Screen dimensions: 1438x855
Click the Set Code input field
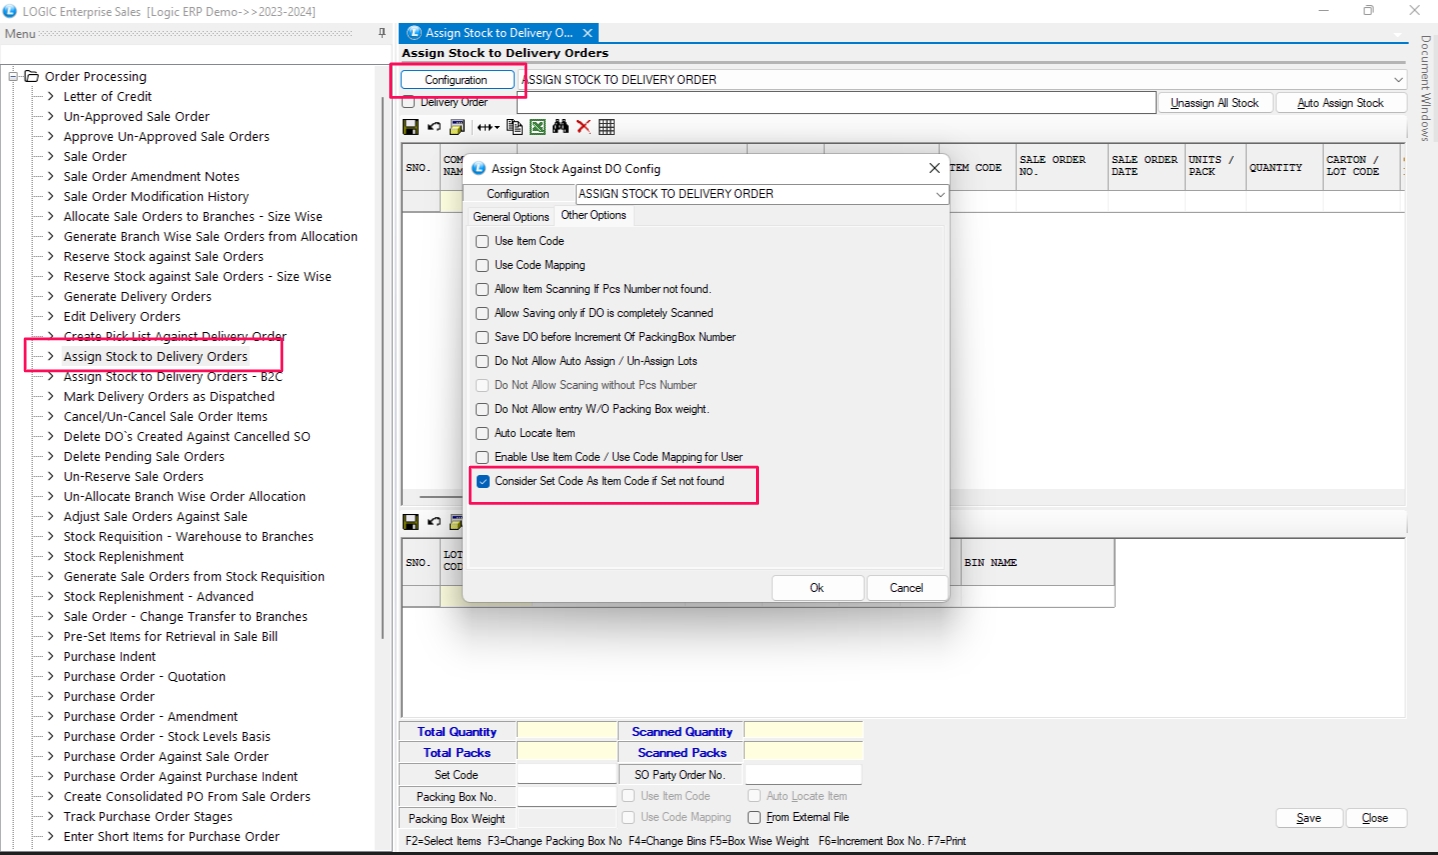(x=567, y=775)
